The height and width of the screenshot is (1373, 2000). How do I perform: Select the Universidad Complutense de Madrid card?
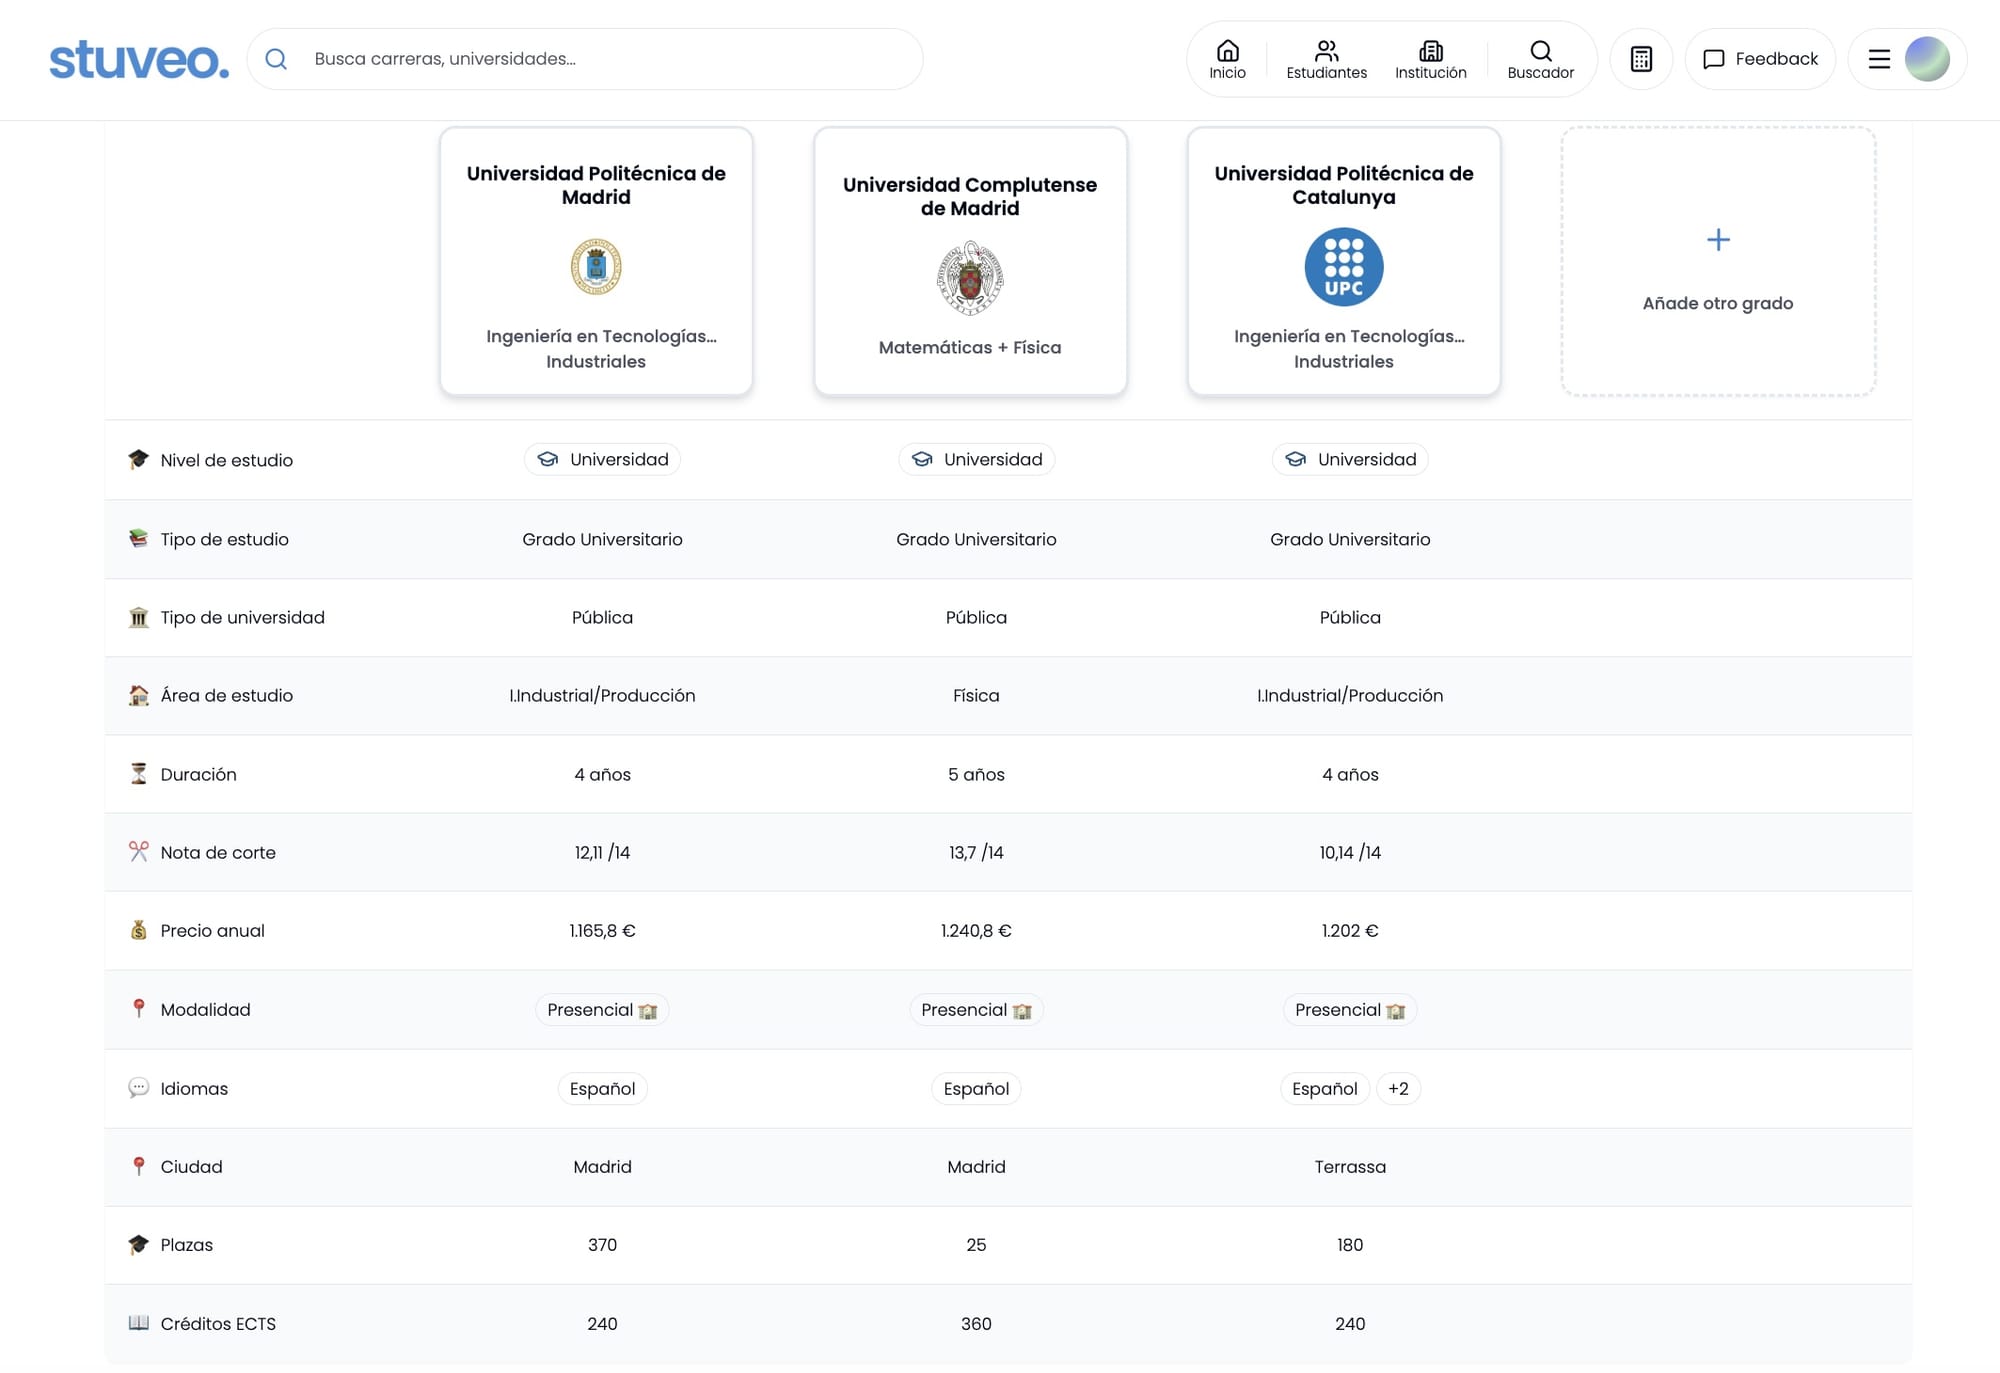[x=970, y=261]
